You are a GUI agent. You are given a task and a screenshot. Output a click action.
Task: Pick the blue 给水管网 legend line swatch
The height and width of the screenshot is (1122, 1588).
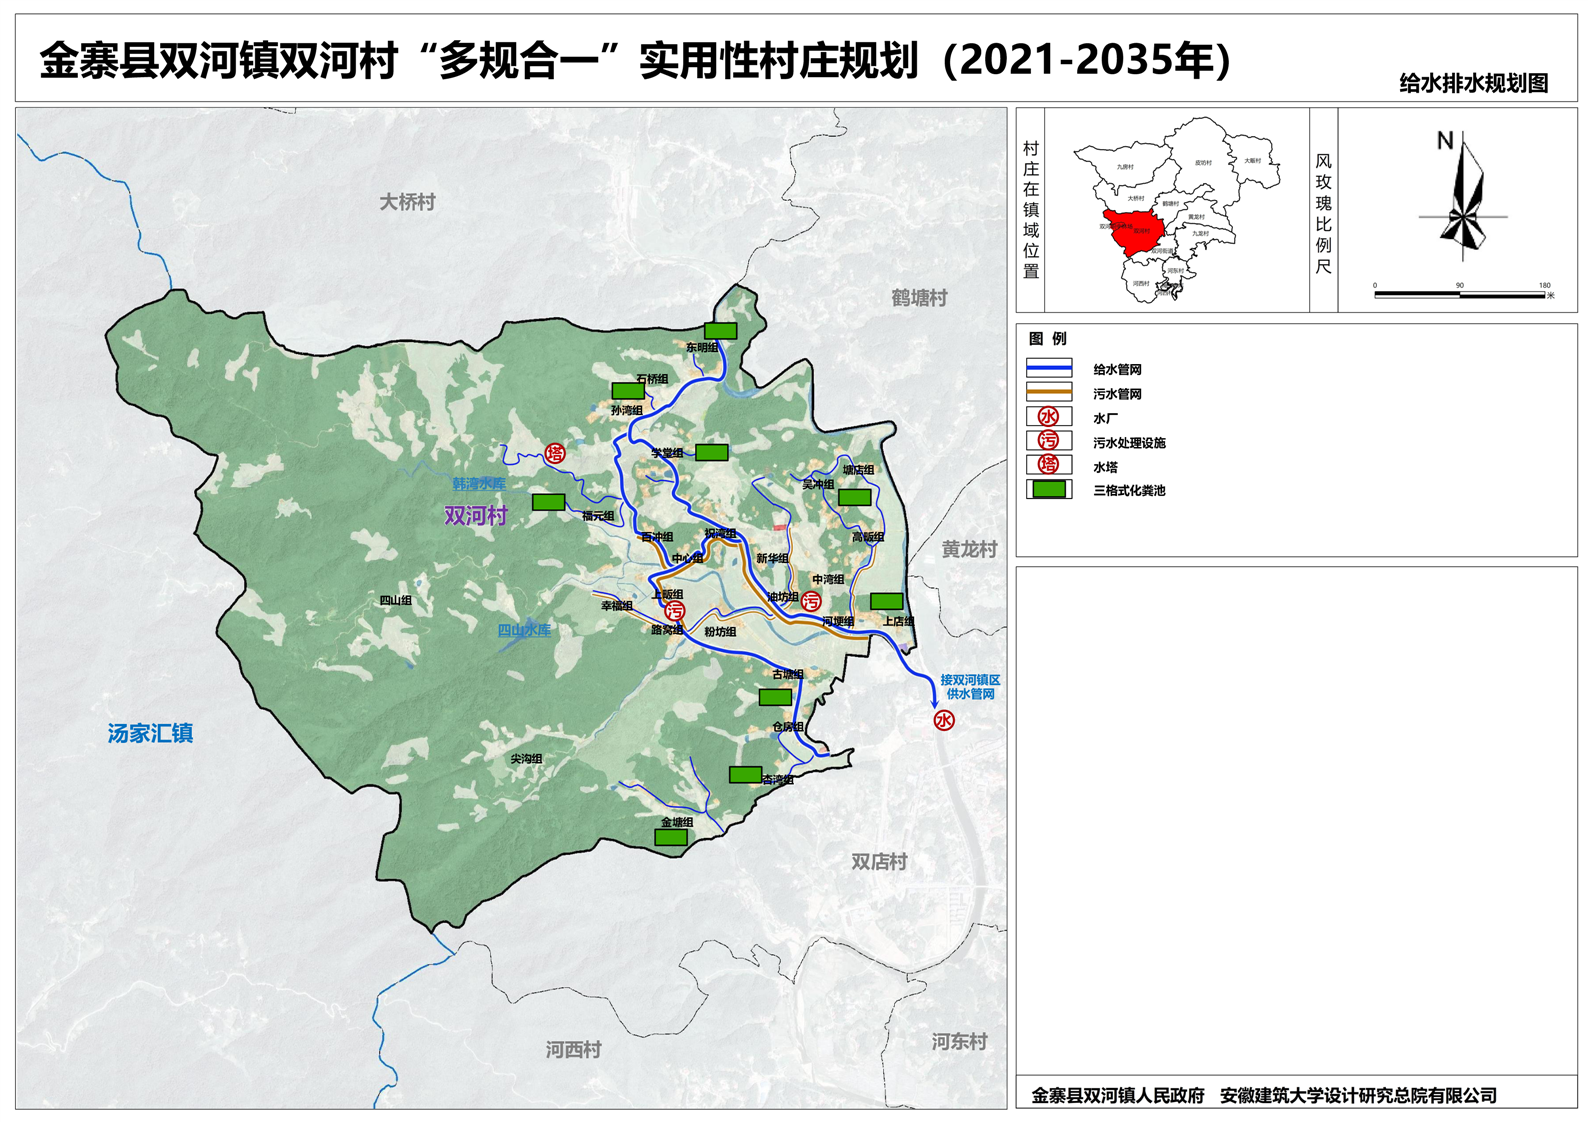click(1048, 369)
